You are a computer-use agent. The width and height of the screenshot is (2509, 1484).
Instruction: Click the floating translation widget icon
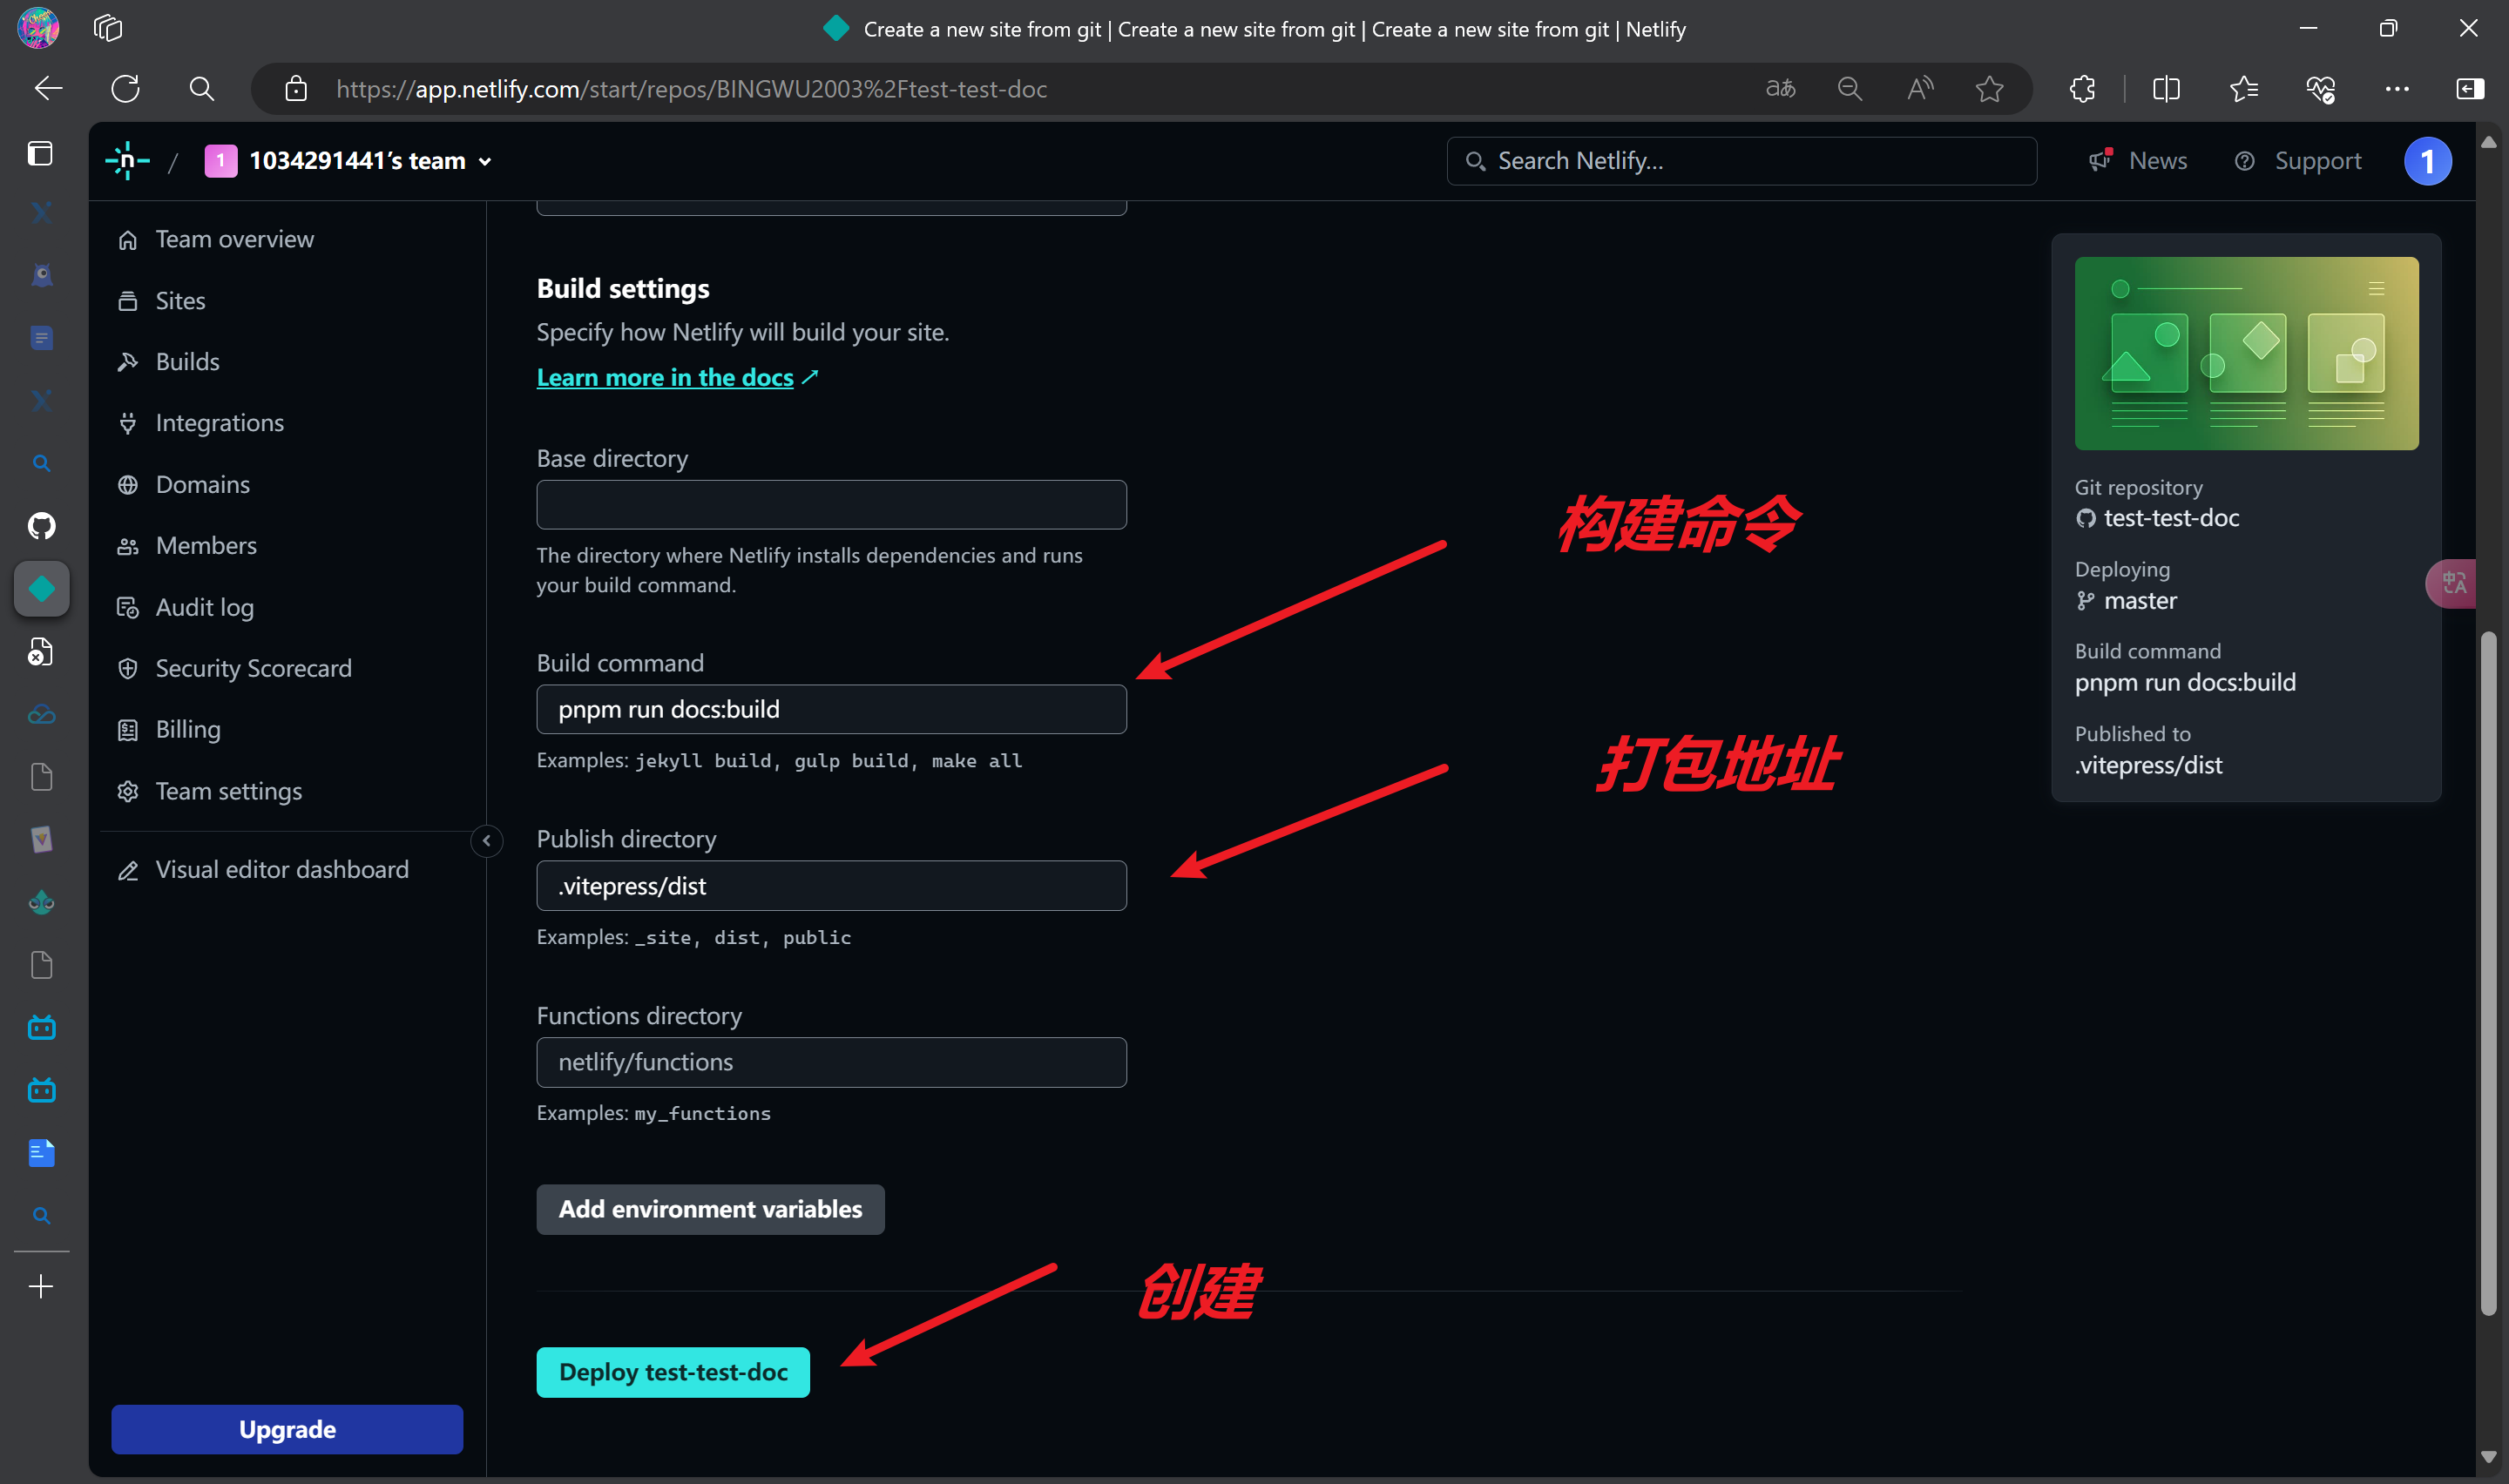click(2455, 583)
